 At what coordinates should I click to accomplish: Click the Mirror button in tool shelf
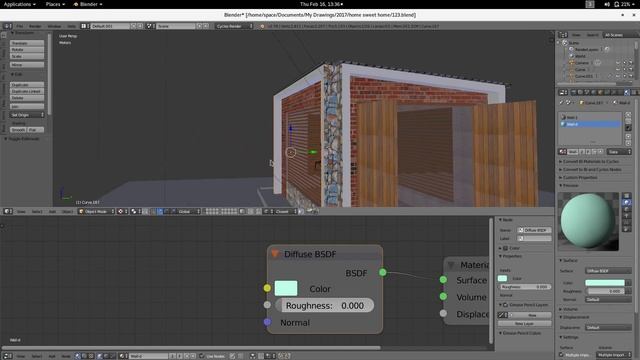27,64
